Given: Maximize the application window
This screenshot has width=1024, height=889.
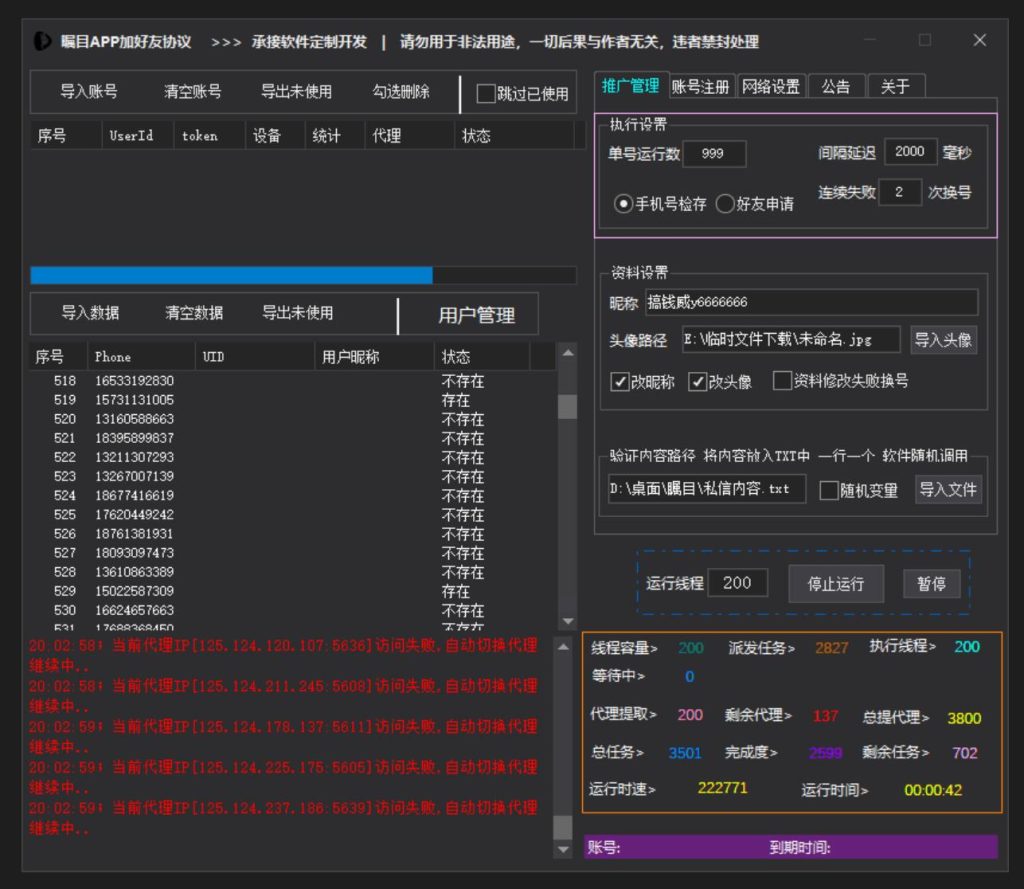Looking at the screenshot, I should click(925, 41).
